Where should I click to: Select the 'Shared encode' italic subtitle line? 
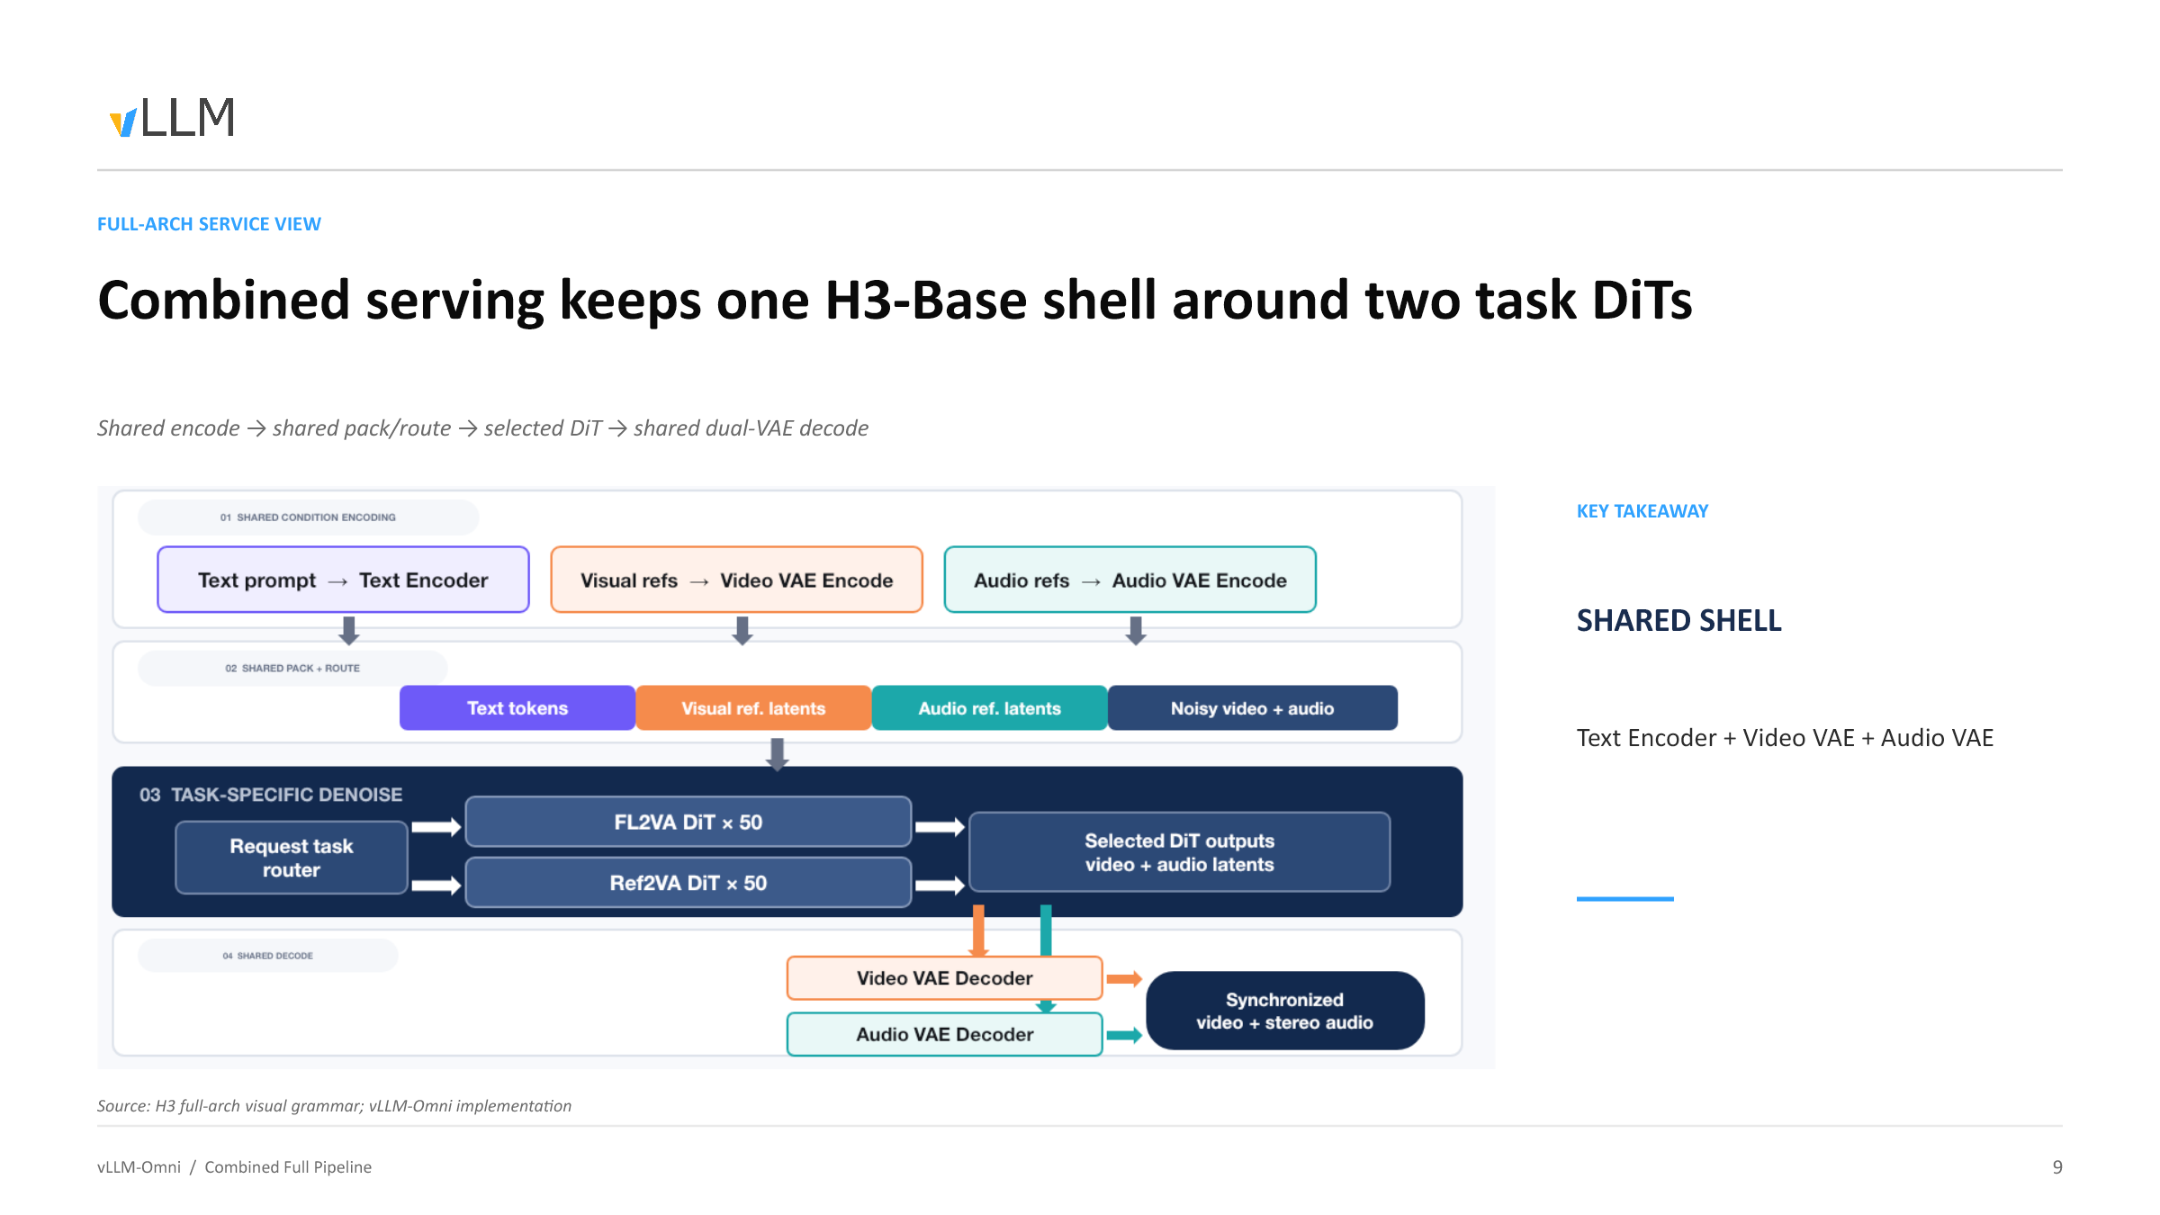tap(483, 428)
